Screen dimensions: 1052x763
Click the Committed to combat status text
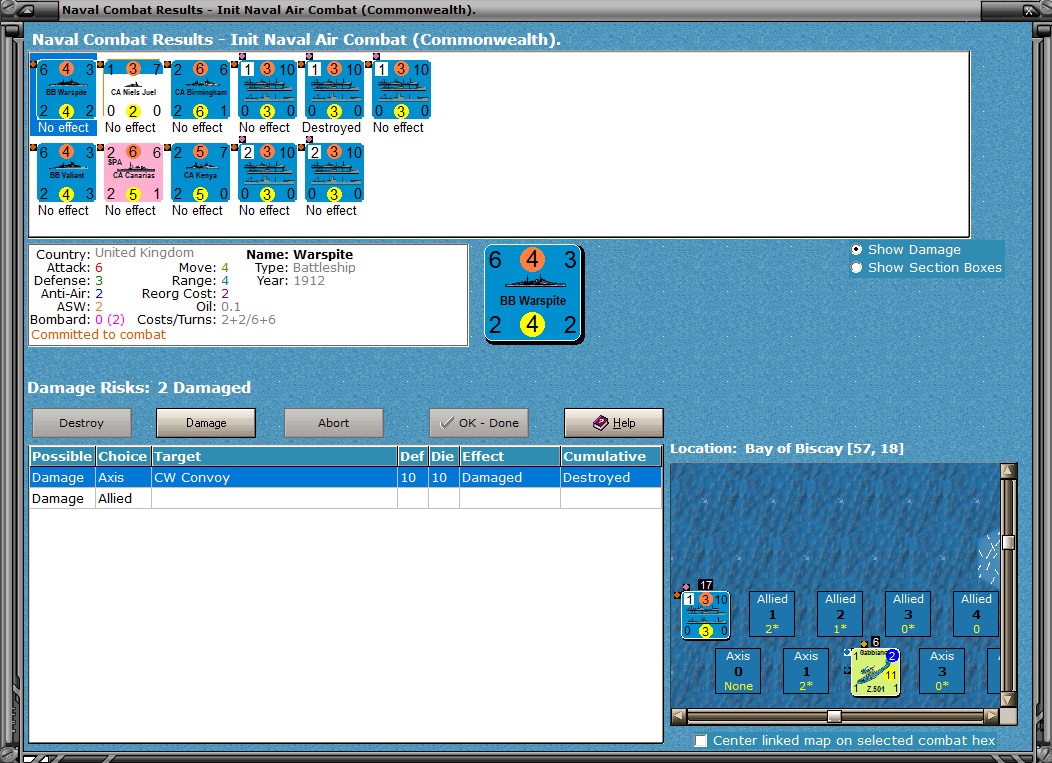click(99, 335)
